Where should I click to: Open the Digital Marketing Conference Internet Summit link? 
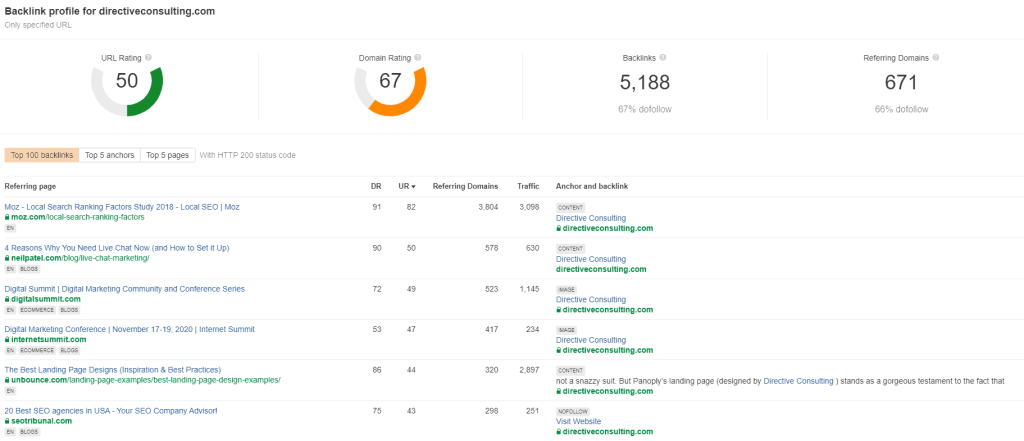[x=129, y=329]
